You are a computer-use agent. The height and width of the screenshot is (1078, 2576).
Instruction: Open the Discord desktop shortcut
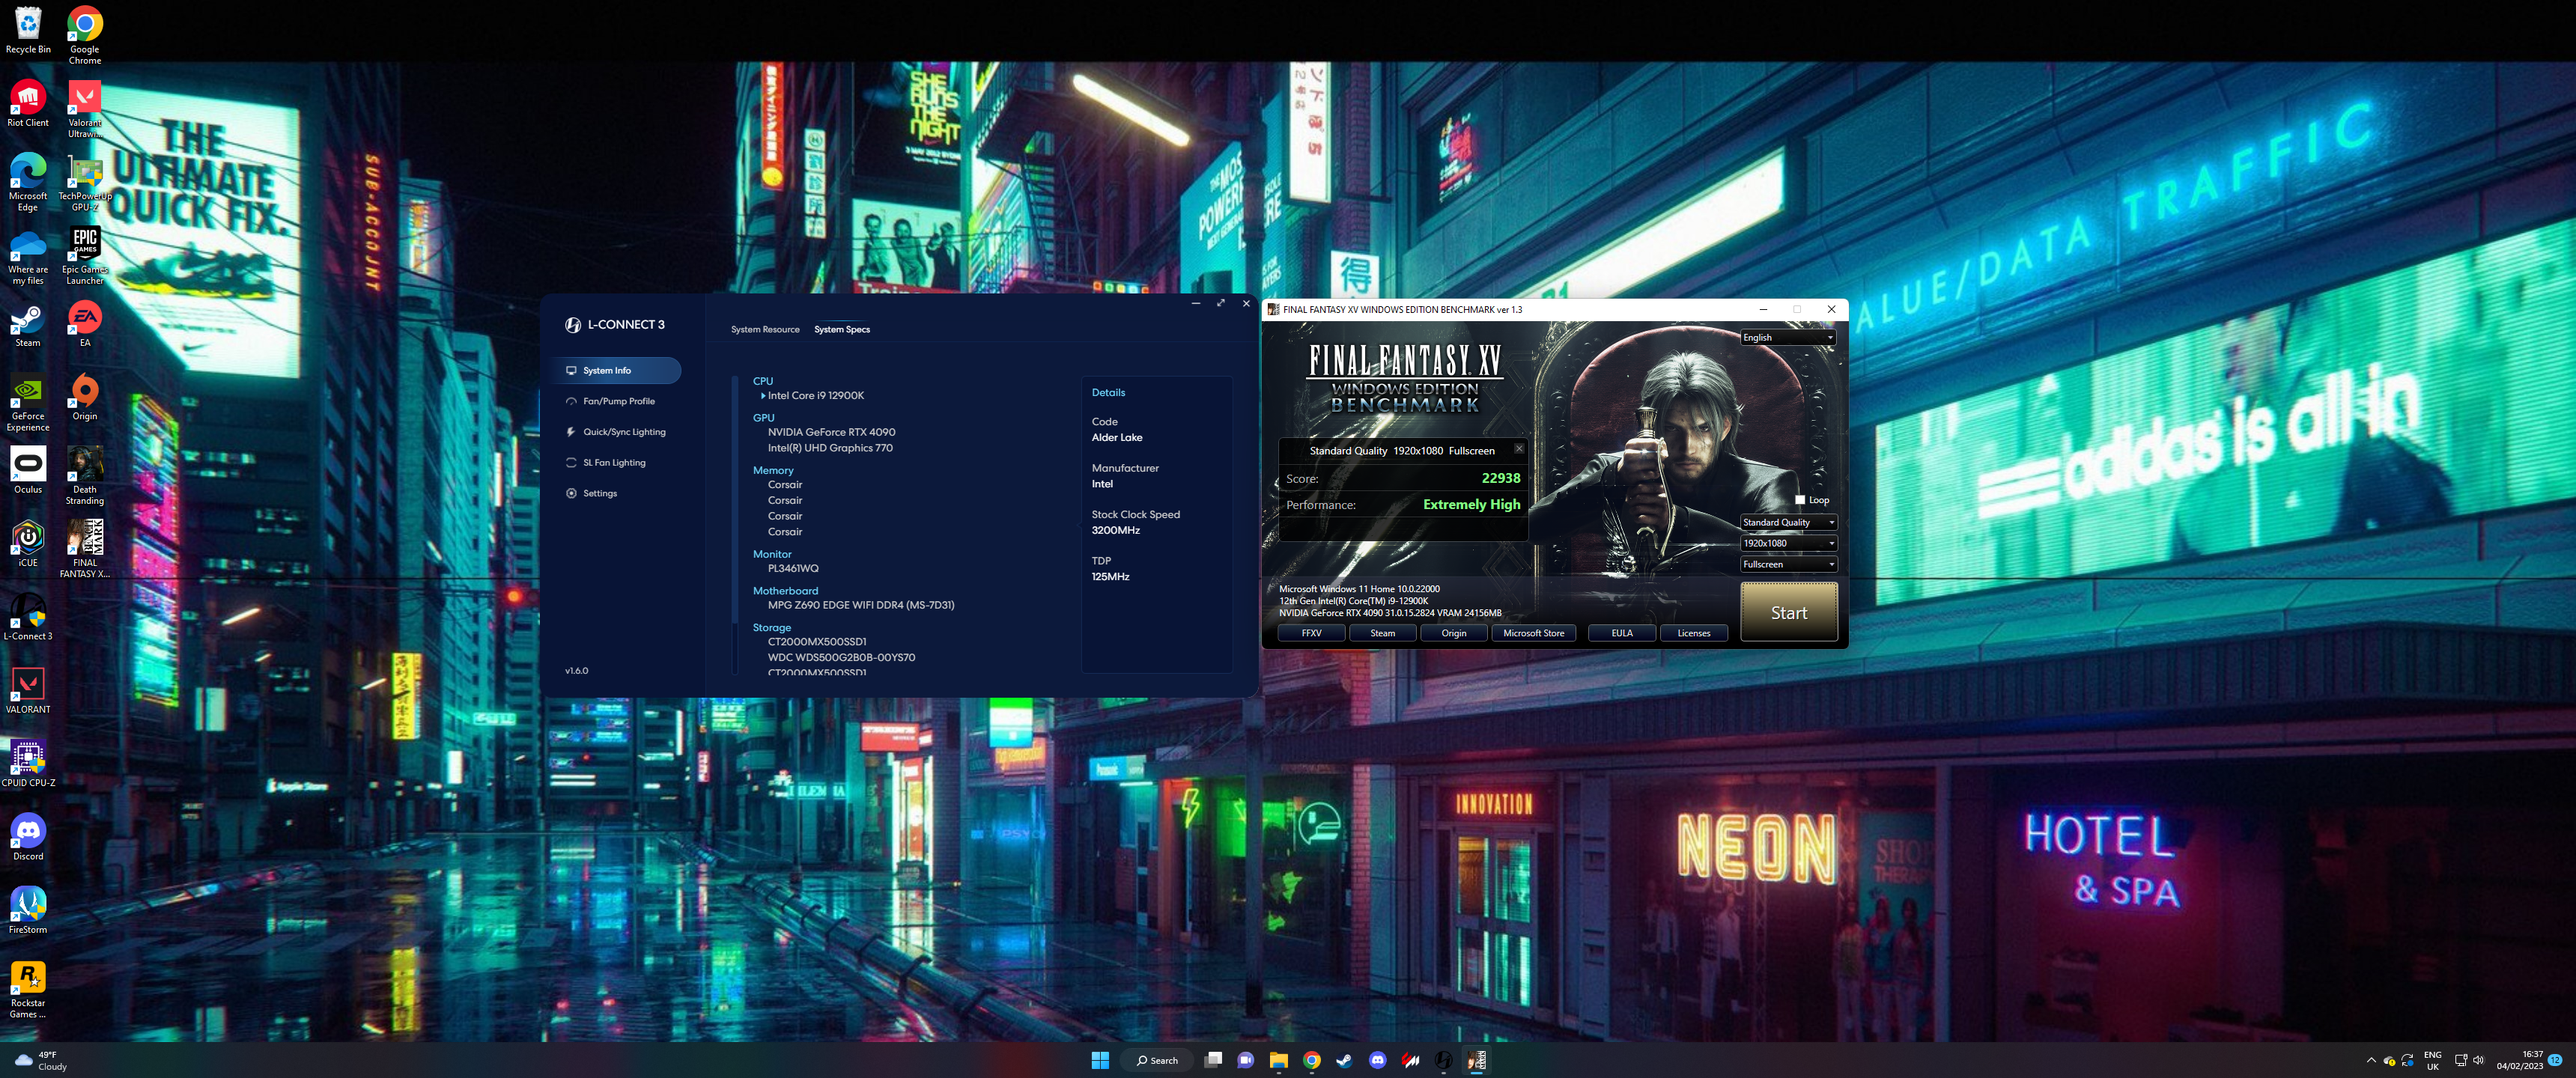pos(28,837)
